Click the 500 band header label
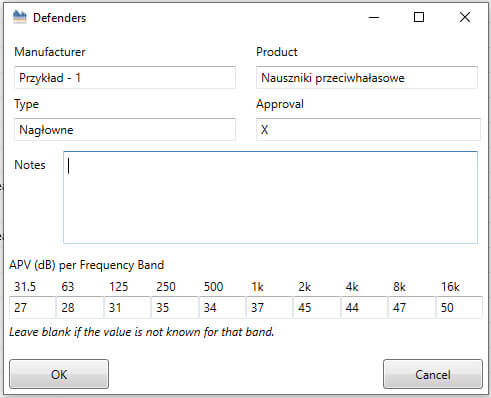This screenshot has width=491, height=398. [213, 287]
